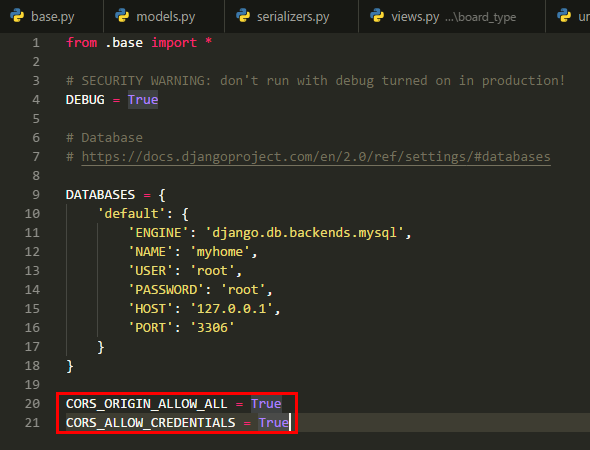The width and height of the screenshot is (590, 450).
Task: Click line number 1 in the gutter
Action: pos(36,43)
